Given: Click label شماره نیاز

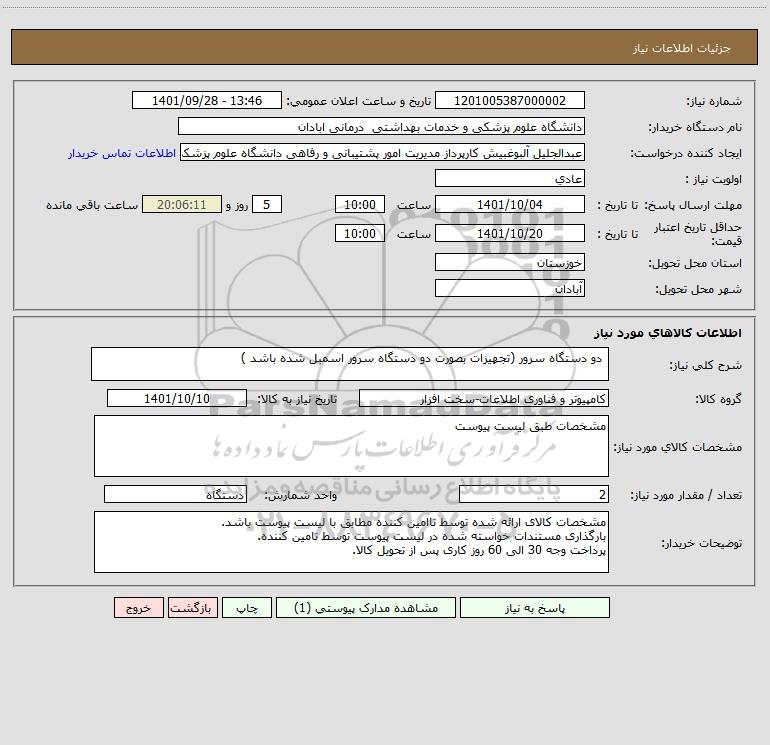Looking at the screenshot, I should [714, 102].
